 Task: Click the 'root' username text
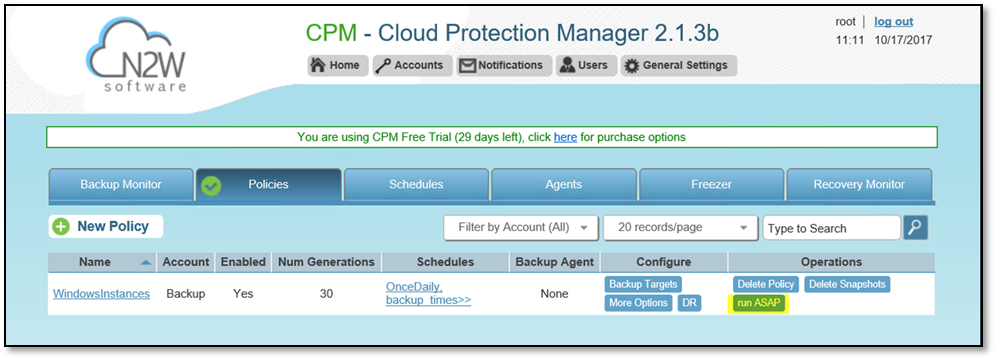pyautogui.click(x=845, y=22)
